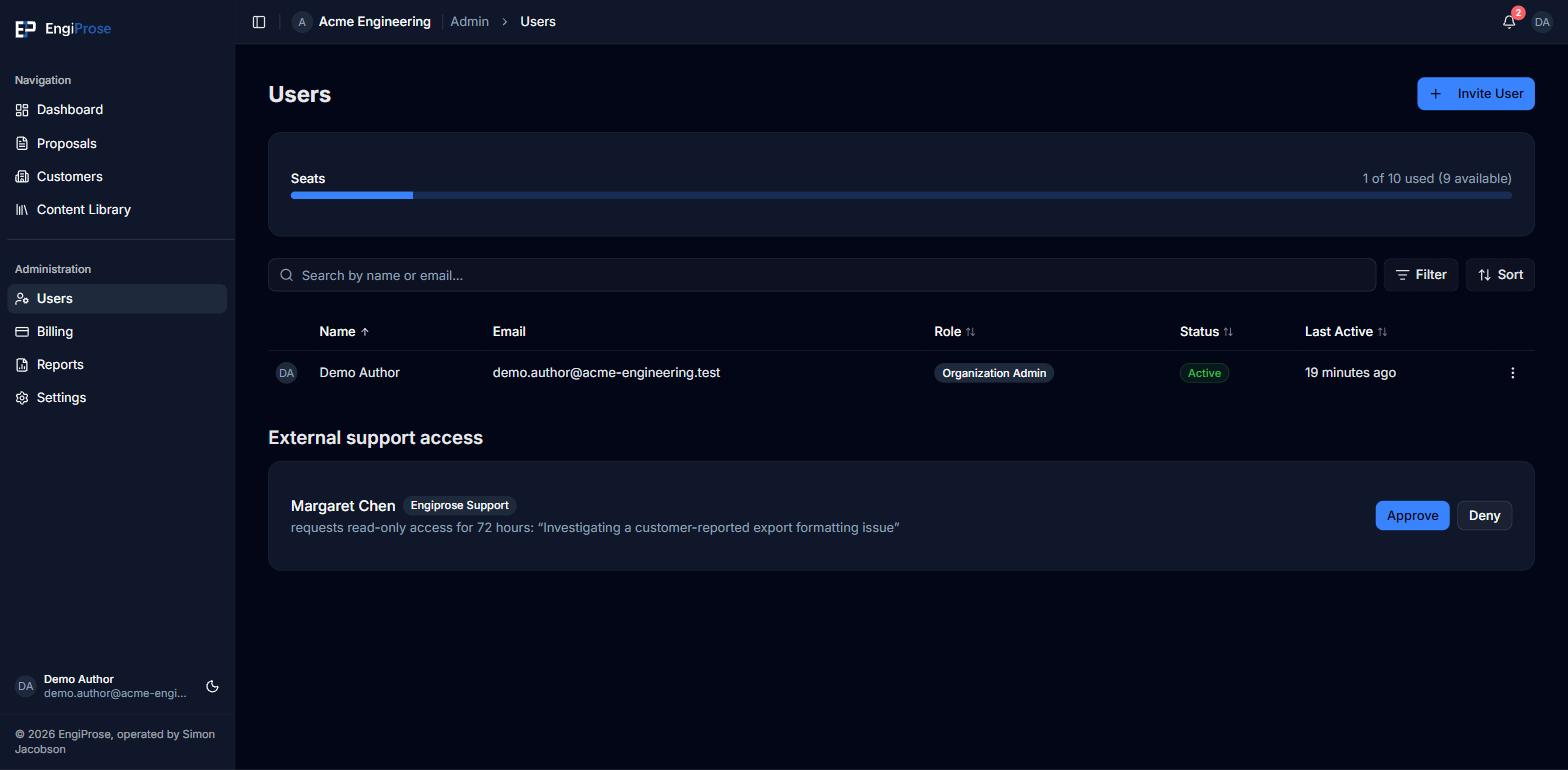Click the DA avatar in Demo Author row
The height and width of the screenshot is (770, 1568).
287,373
